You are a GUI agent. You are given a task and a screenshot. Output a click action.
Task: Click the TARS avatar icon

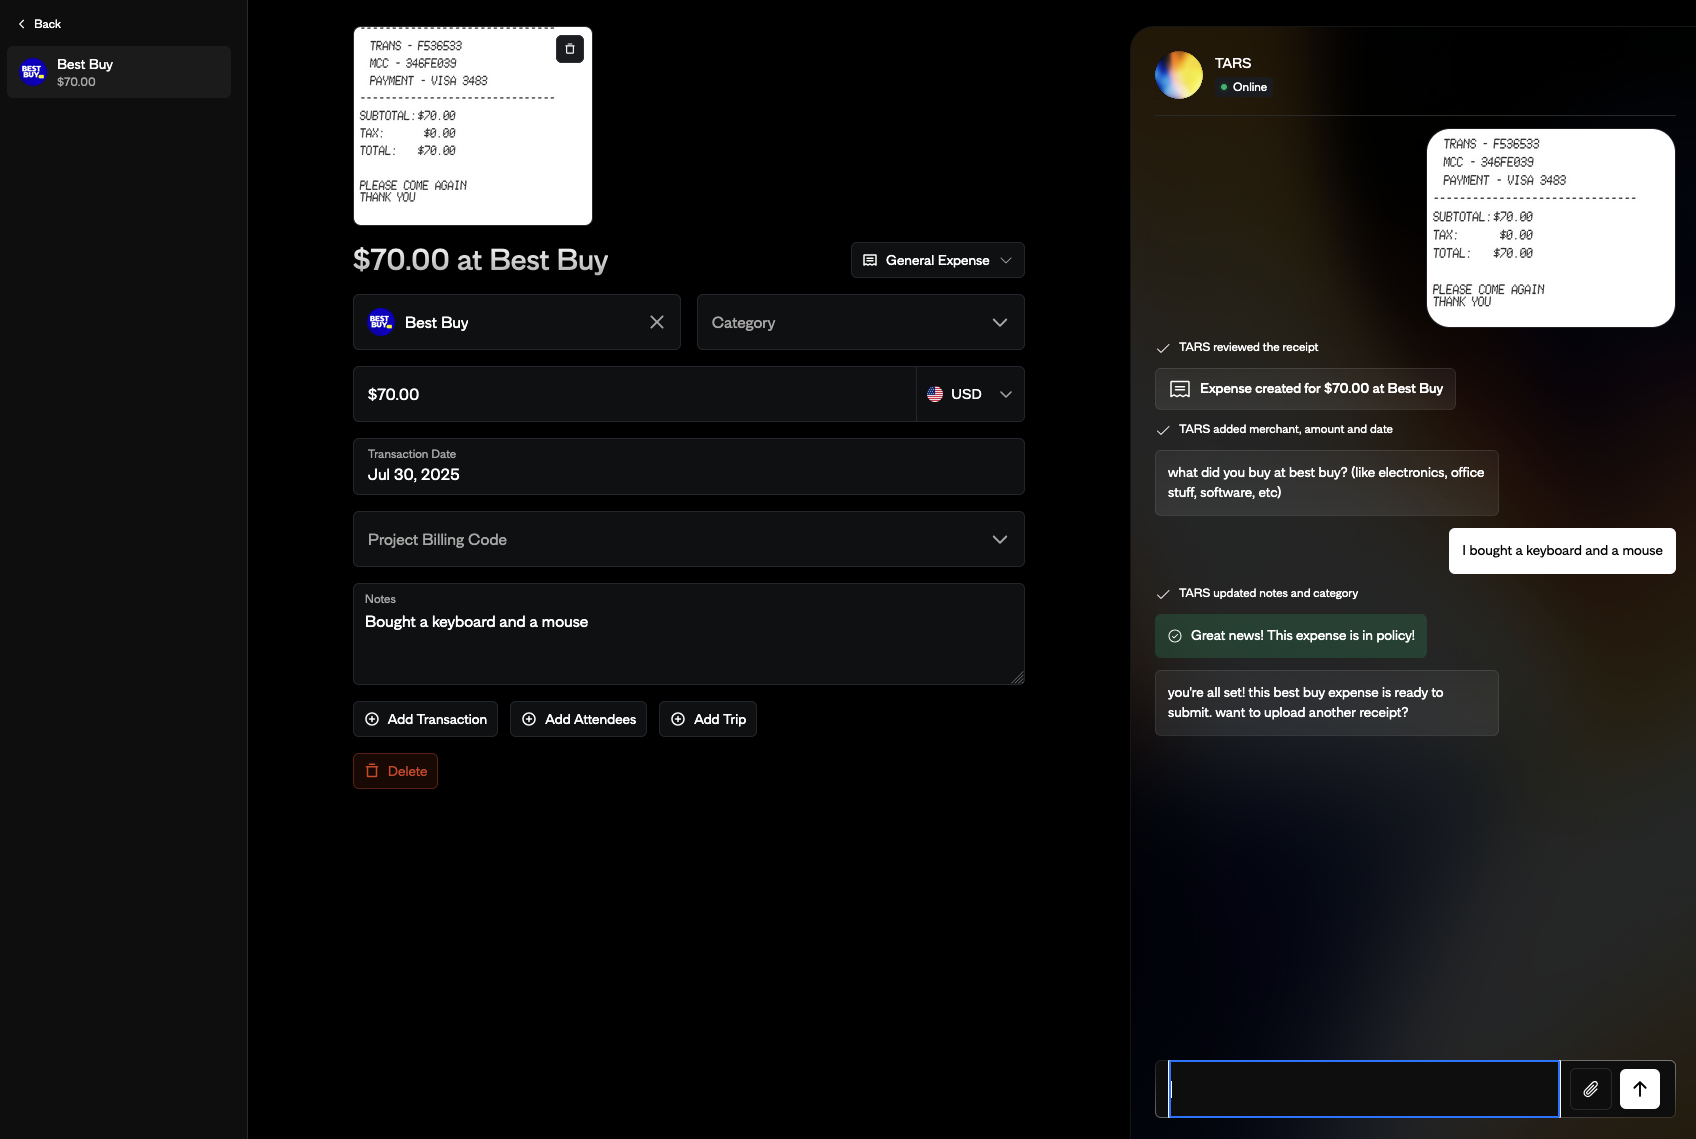(1179, 75)
